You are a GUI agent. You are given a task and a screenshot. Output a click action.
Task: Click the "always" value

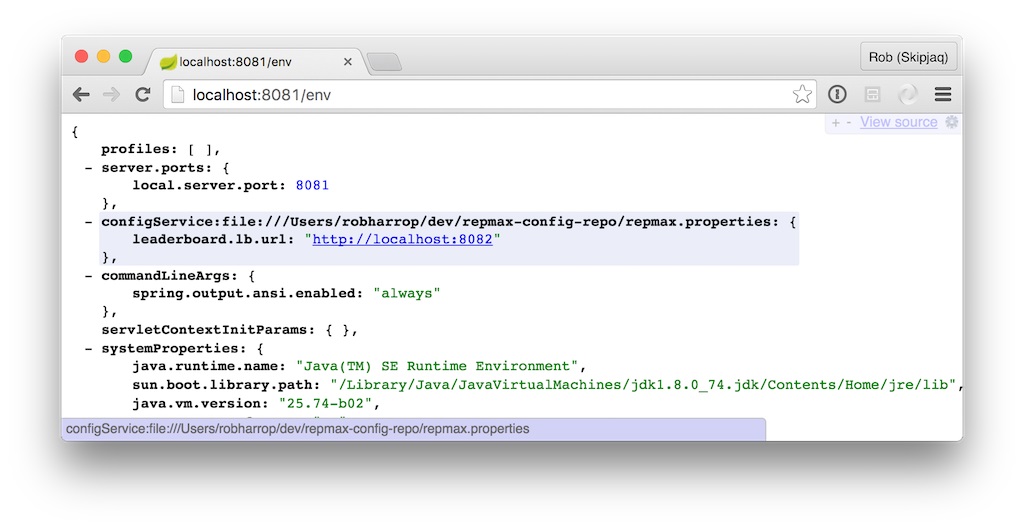[407, 293]
